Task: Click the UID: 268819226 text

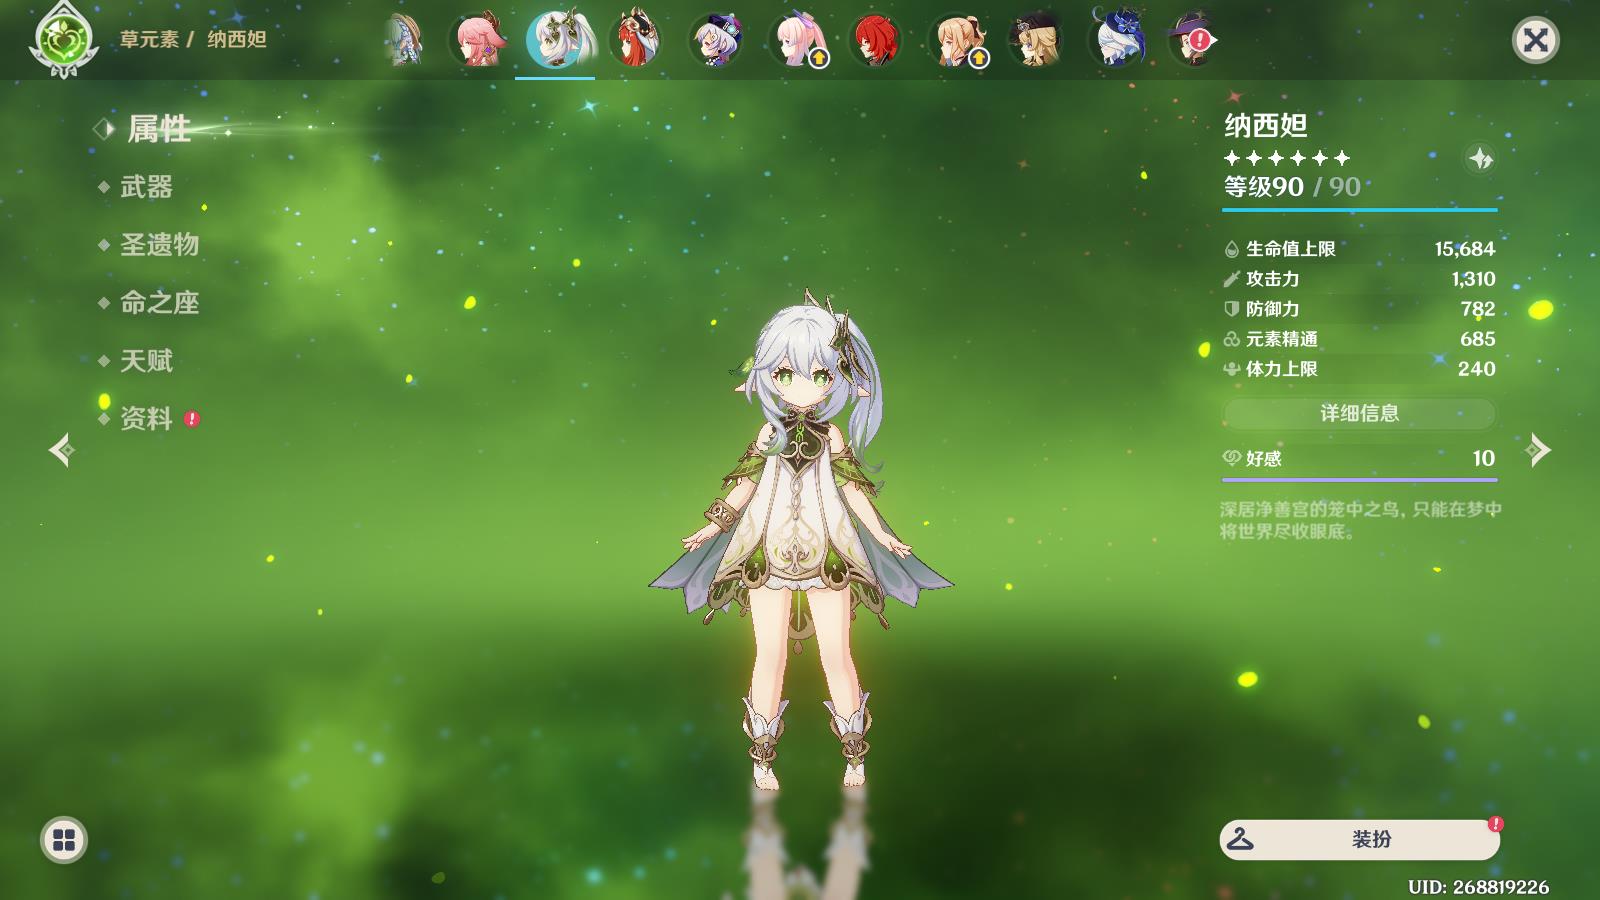Action: [1478, 887]
